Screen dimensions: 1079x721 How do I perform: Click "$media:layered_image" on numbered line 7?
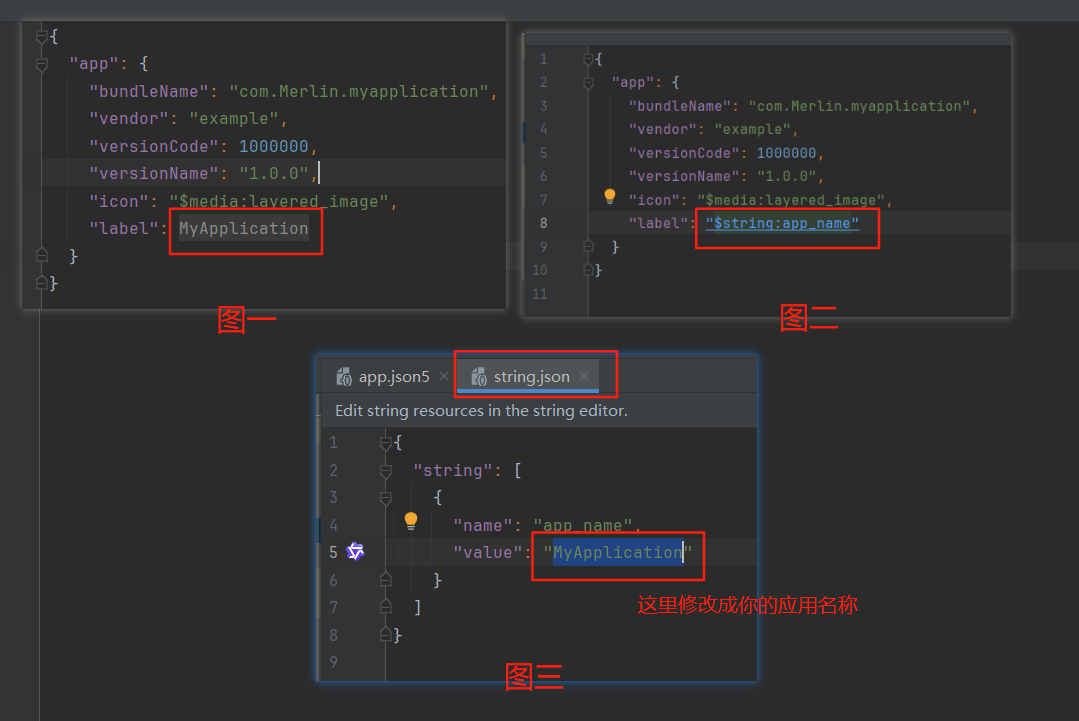[x=791, y=200]
